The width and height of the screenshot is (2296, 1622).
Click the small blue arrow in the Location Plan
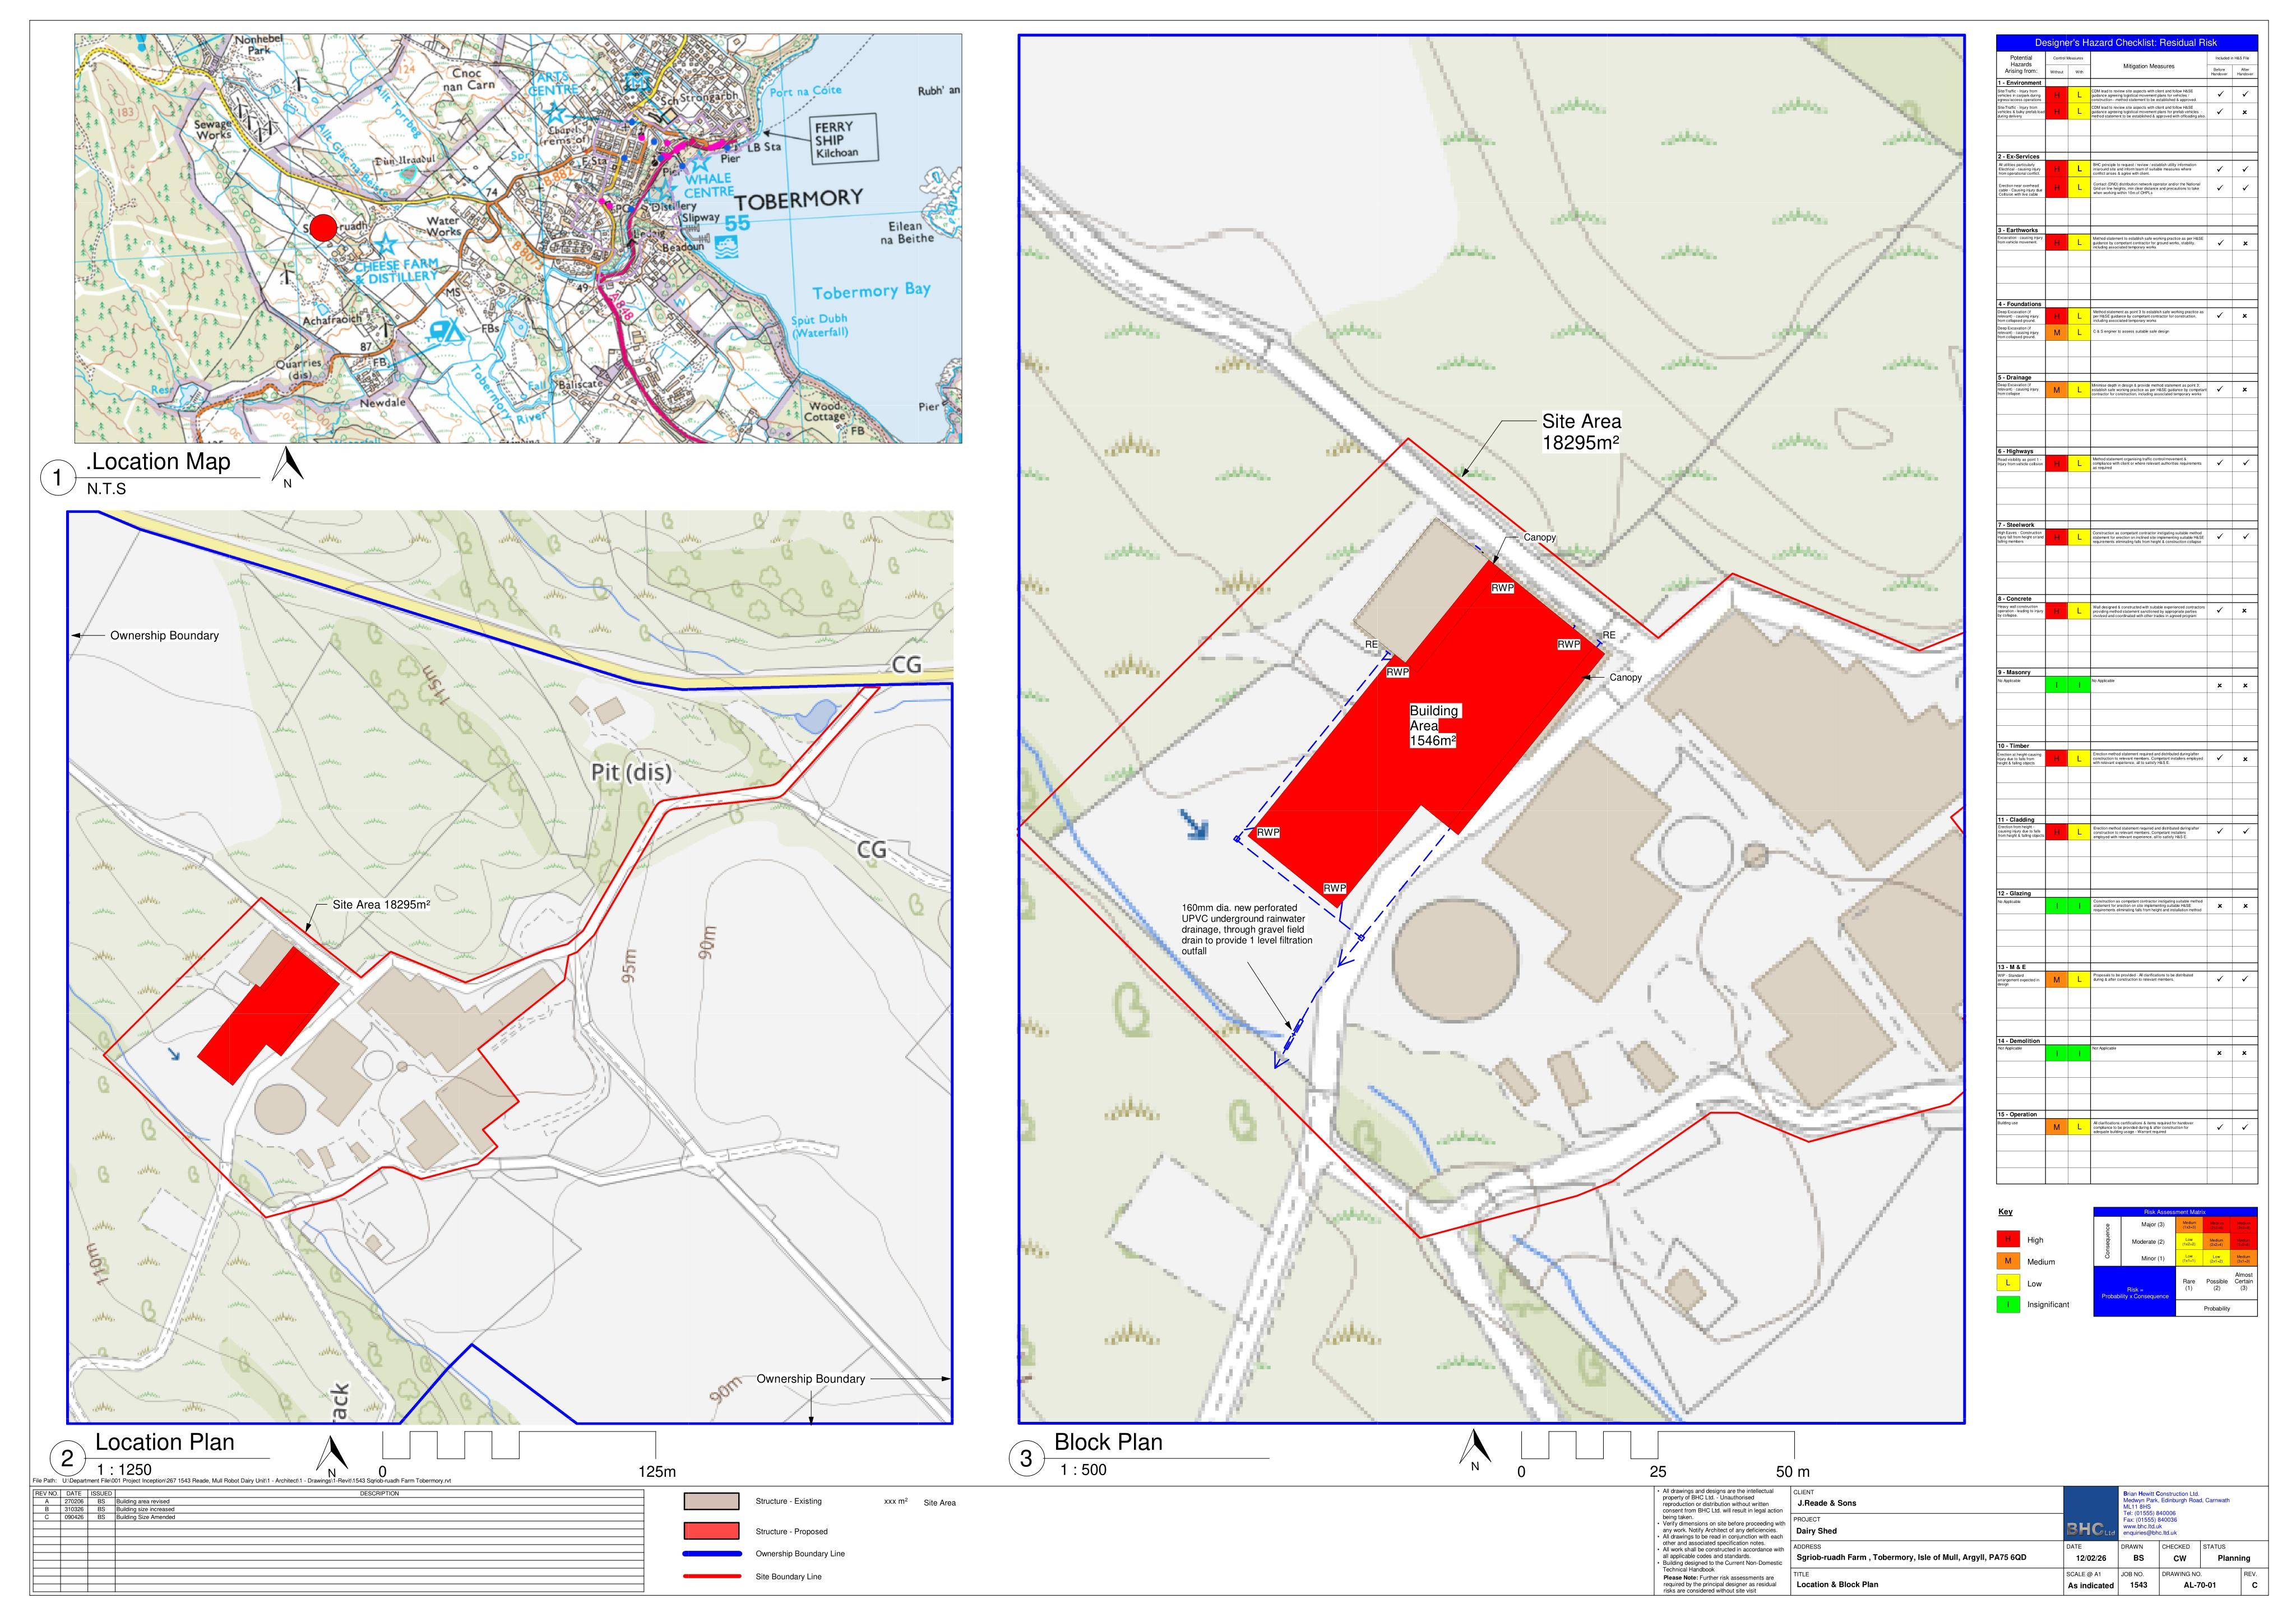[x=174, y=1053]
